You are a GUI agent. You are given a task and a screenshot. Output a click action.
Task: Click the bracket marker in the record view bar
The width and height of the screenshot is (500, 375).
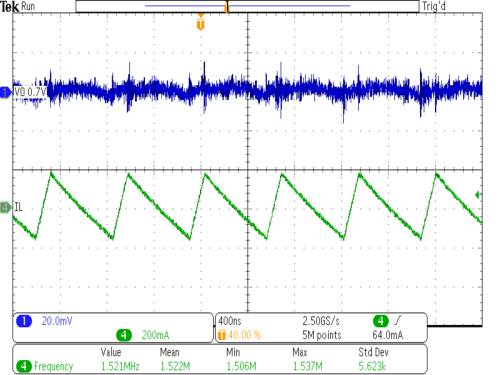coord(227,6)
